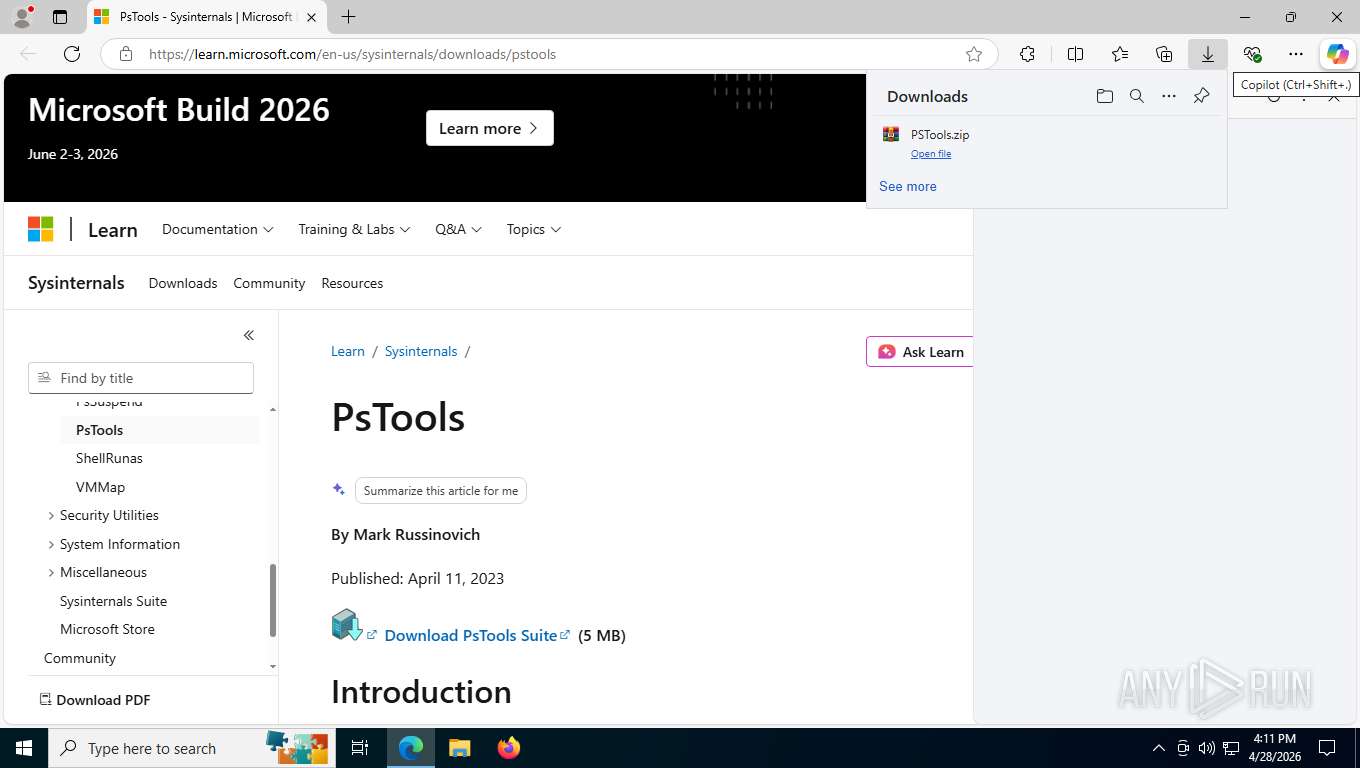The width and height of the screenshot is (1360, 768).
Task: Open the Windows Start menu
Action: pos(23,748)
